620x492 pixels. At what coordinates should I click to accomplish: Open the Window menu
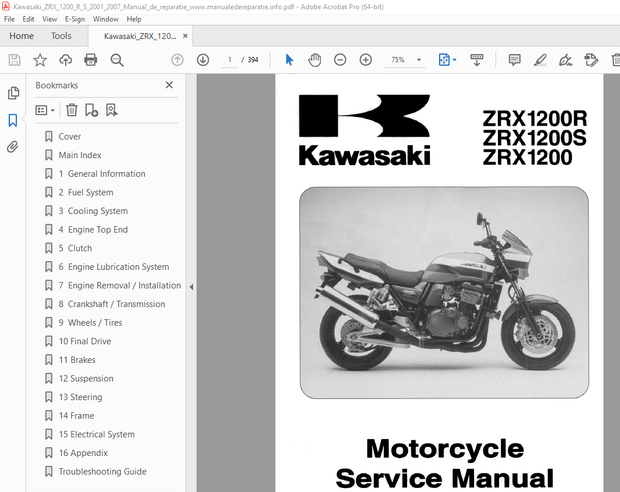[106, 19]
